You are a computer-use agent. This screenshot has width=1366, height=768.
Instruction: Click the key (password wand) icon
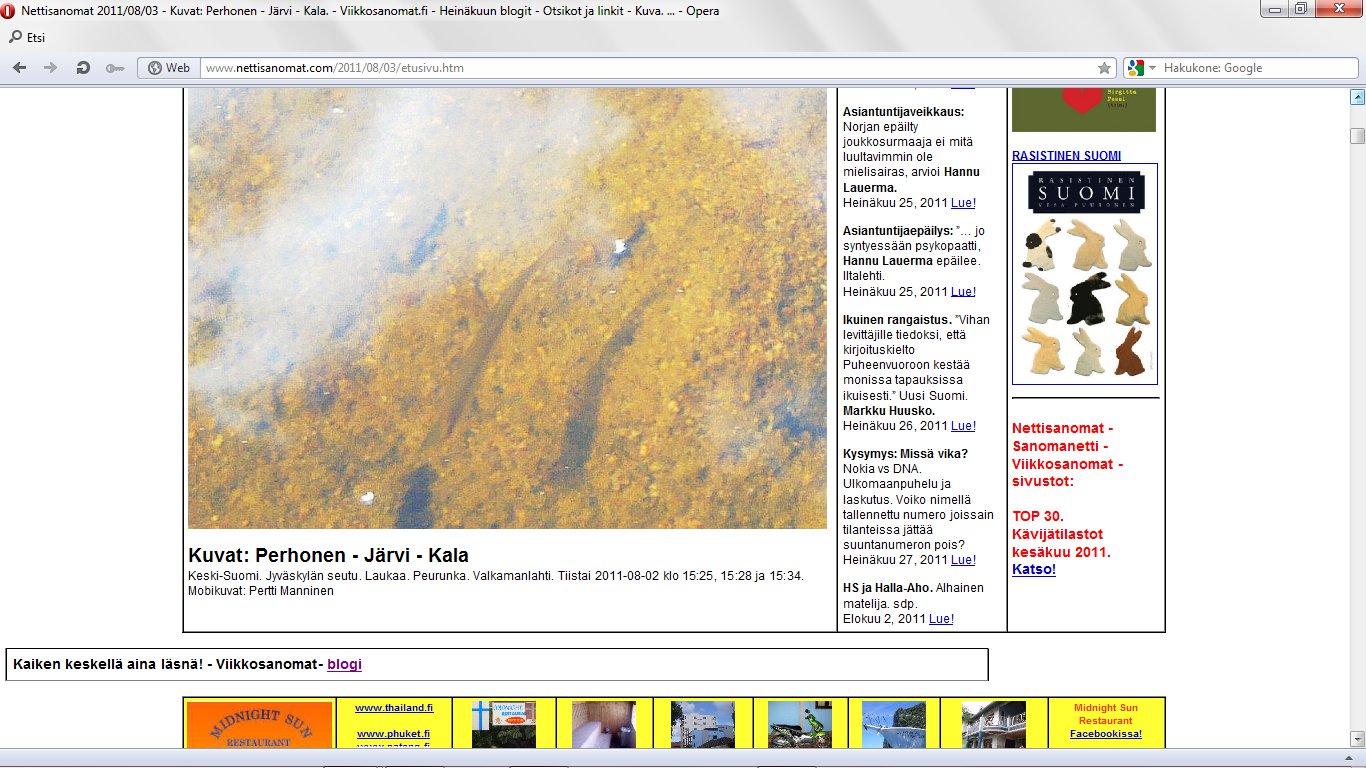[x=114, y=68]
